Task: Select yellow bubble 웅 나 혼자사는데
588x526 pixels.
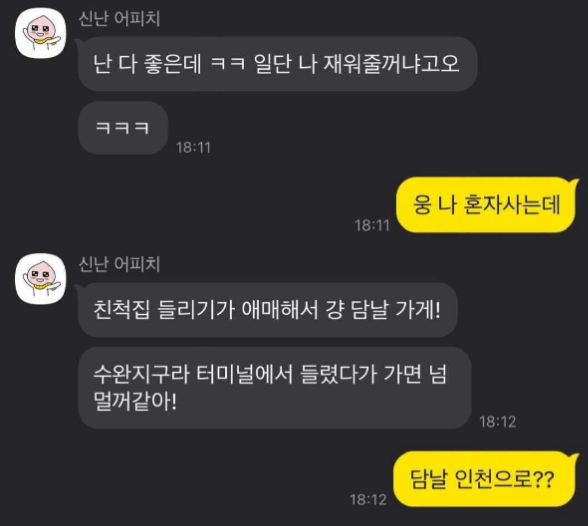Action: click(486, 205)
